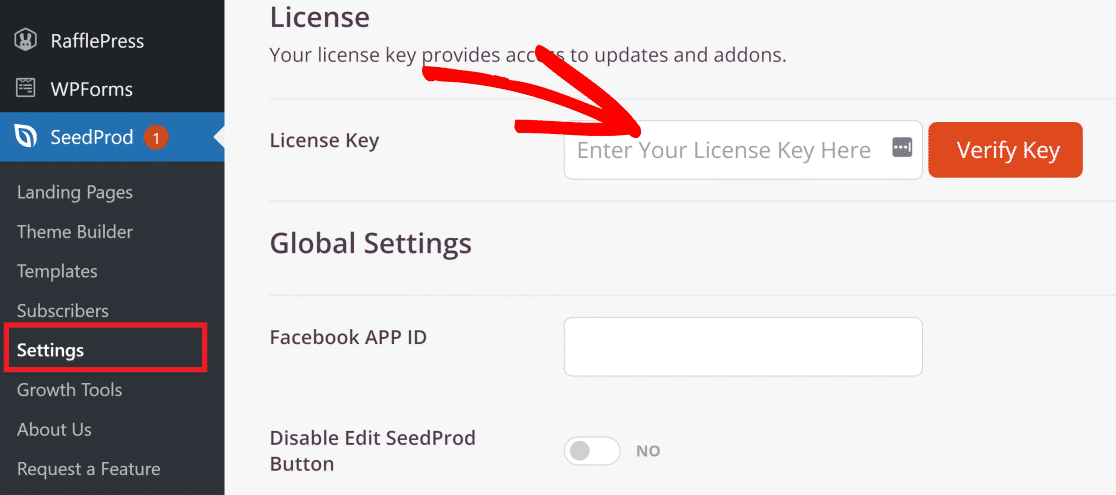The height and width of the screenshot is (495, 1116).
Task: Open Theme Builder submenu item
Action: pyautogui.click(x=75, y=231)
